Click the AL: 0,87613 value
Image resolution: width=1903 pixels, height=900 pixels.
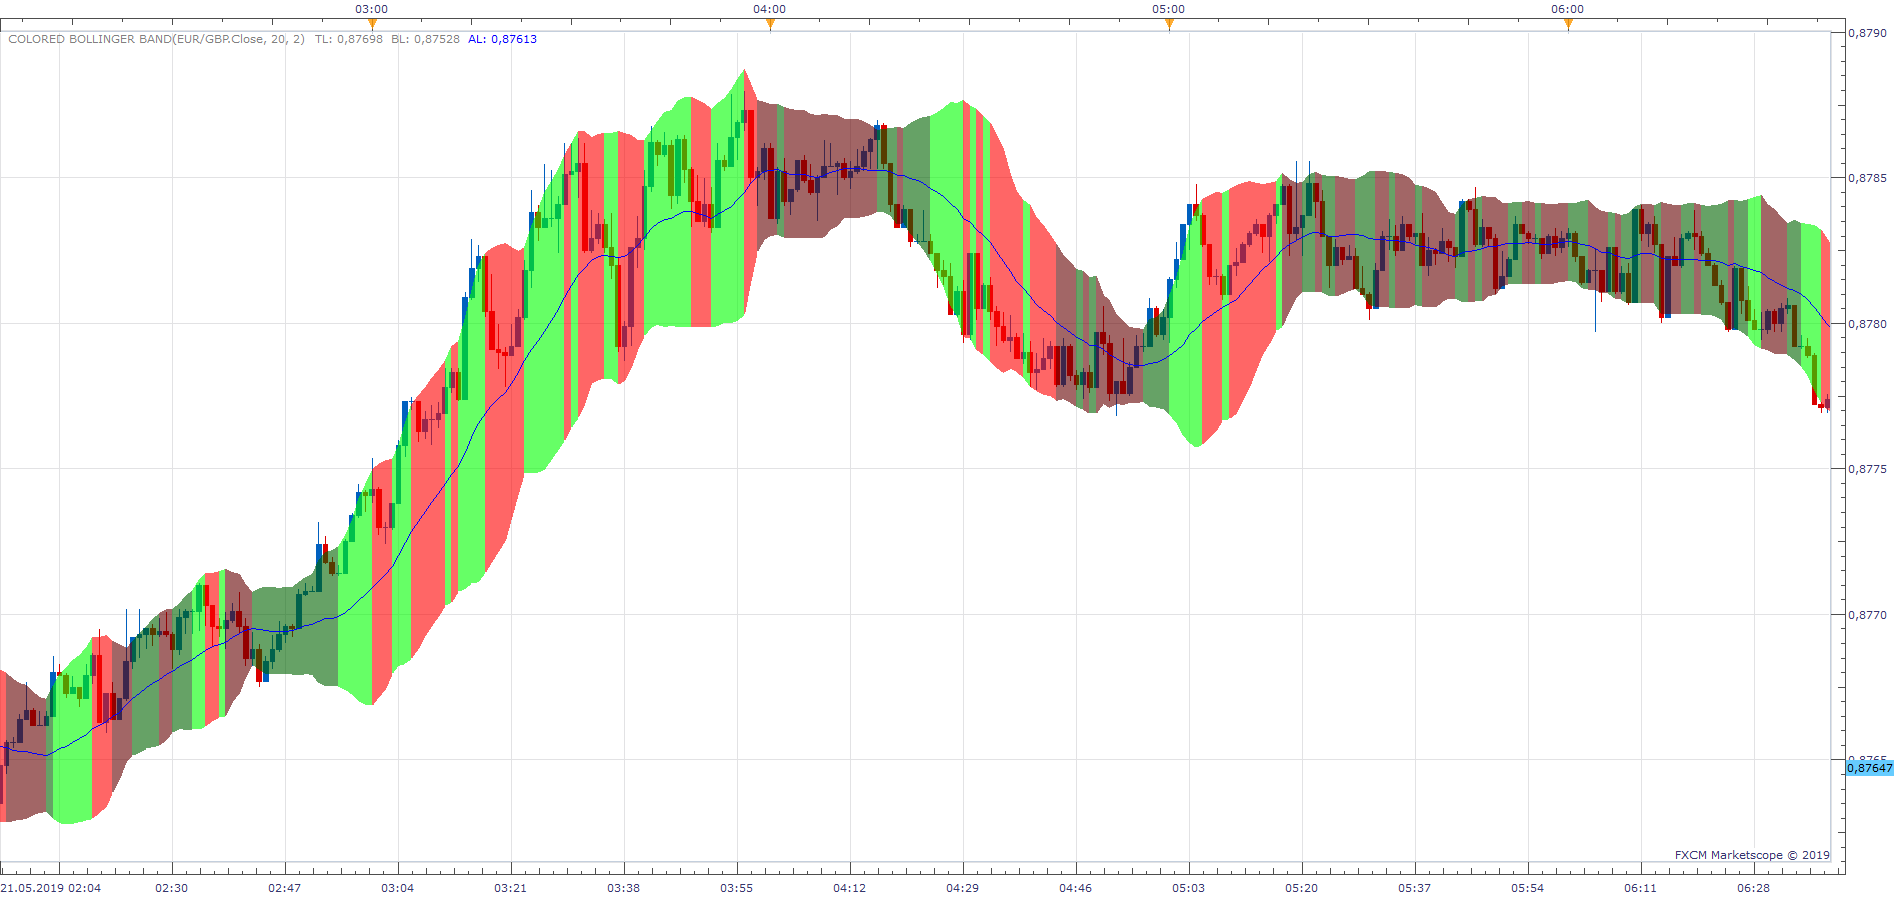(x=502, y=39)
